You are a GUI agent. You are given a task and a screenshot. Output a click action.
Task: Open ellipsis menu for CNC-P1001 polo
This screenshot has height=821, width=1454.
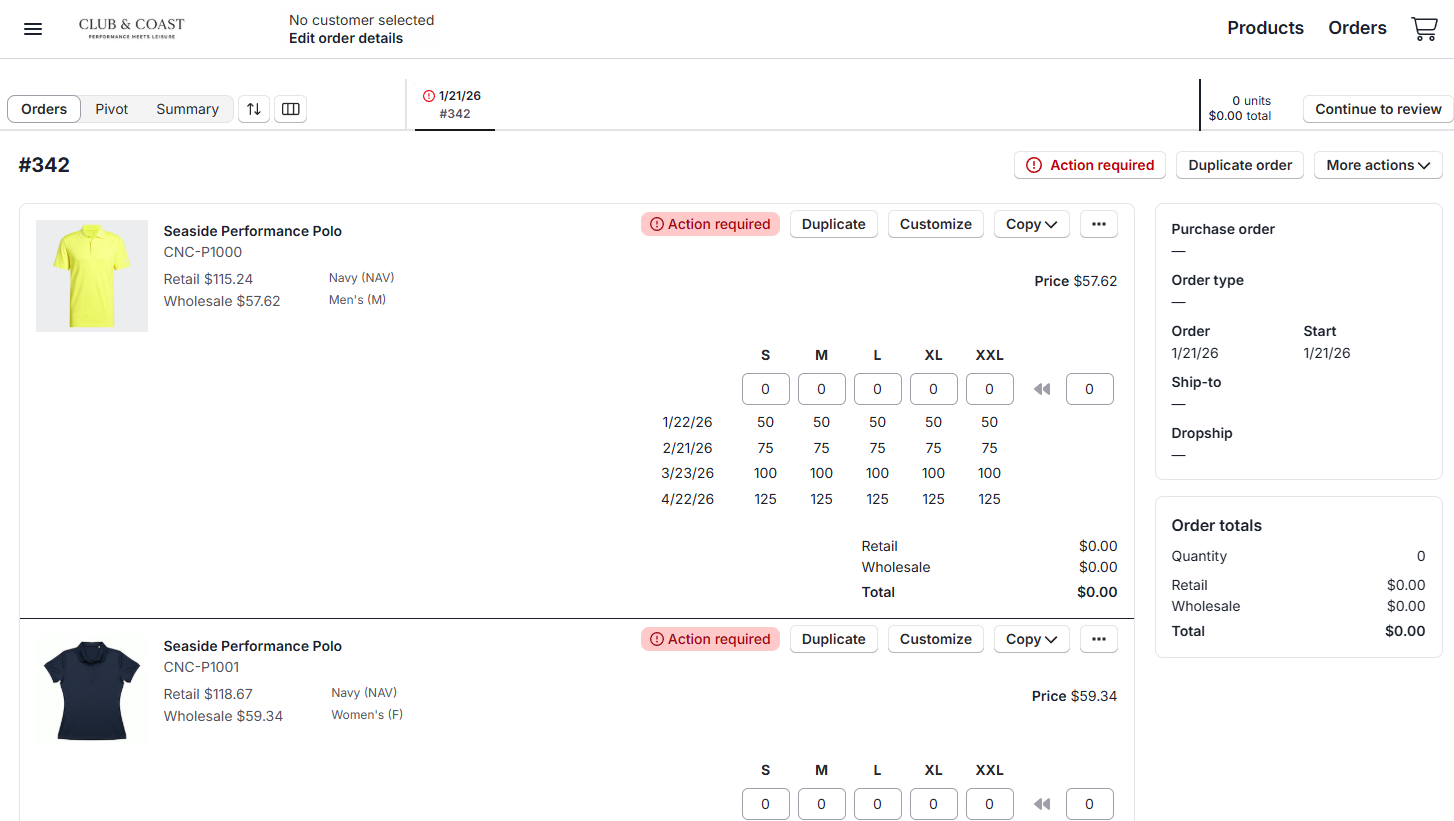click(x=1098, y=639)
